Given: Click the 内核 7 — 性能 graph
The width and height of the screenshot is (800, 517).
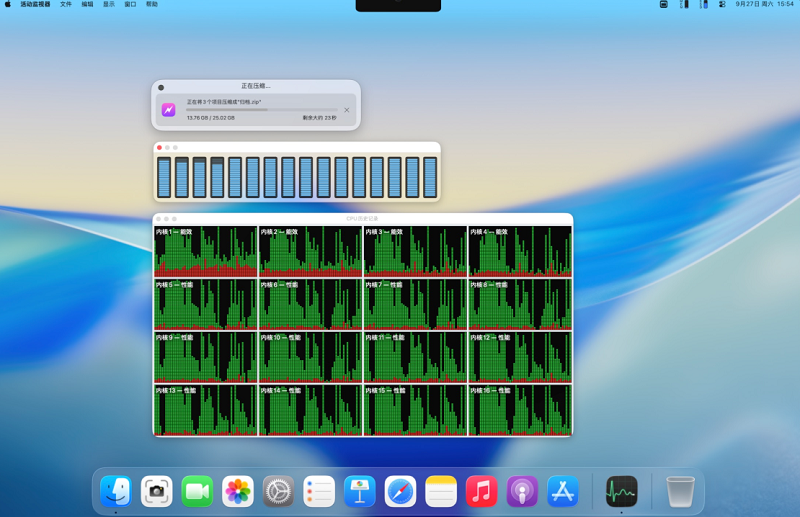Looking at the screenshot, I should pyautogui.click(x=415, y=304).
